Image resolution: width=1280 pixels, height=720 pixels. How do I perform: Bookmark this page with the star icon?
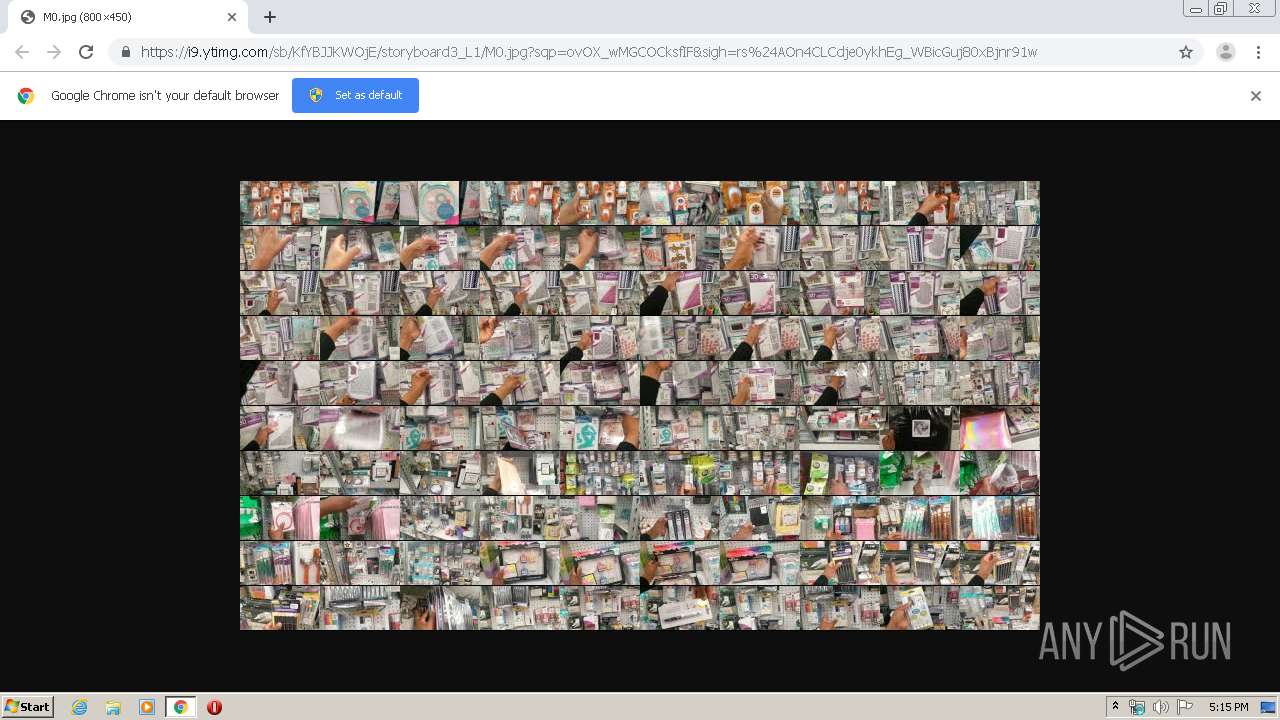click(1186, 52)
